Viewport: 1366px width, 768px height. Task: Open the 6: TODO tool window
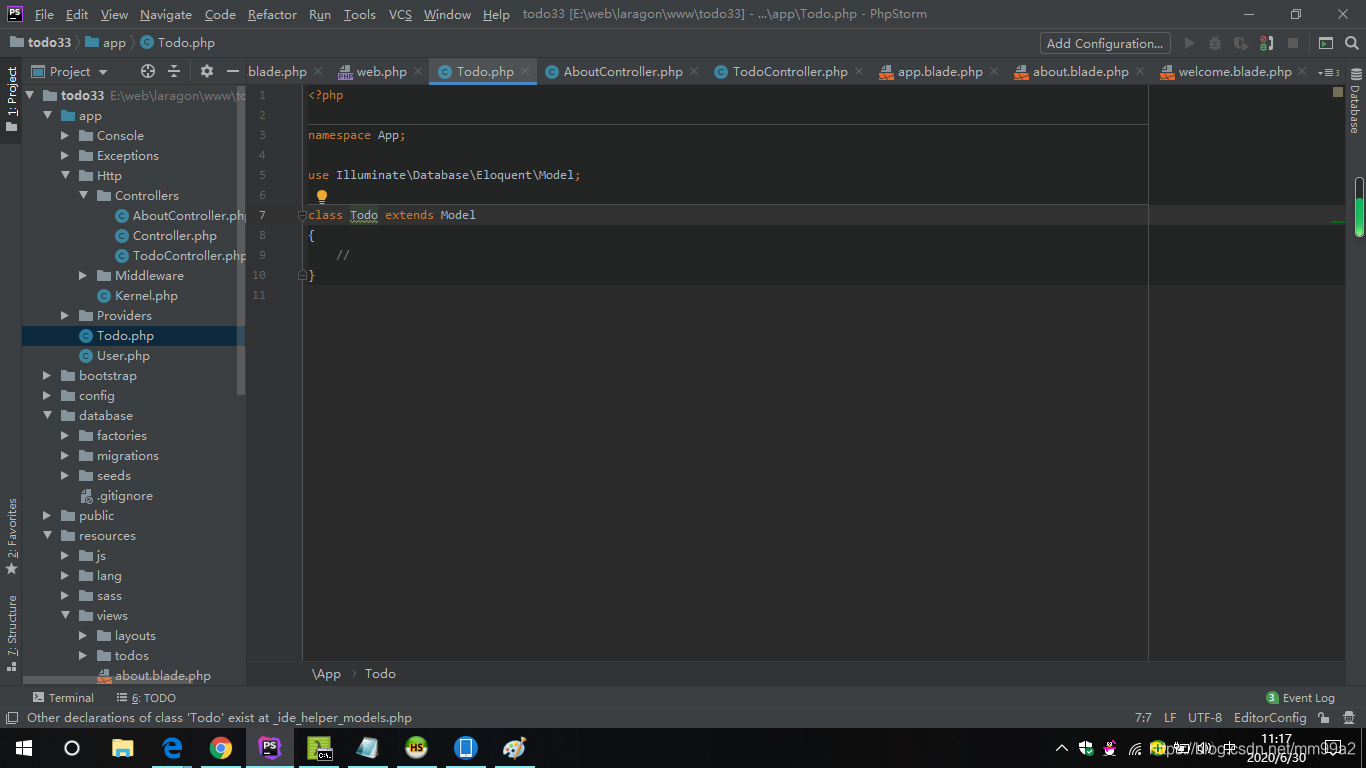coord(146,698)
